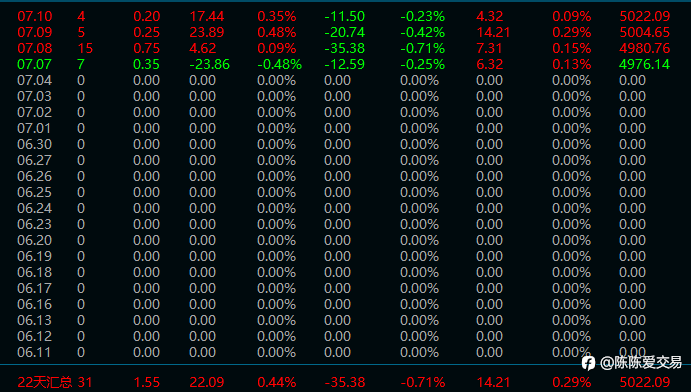Click the 06.12 date cell

[x=35, y=337]
